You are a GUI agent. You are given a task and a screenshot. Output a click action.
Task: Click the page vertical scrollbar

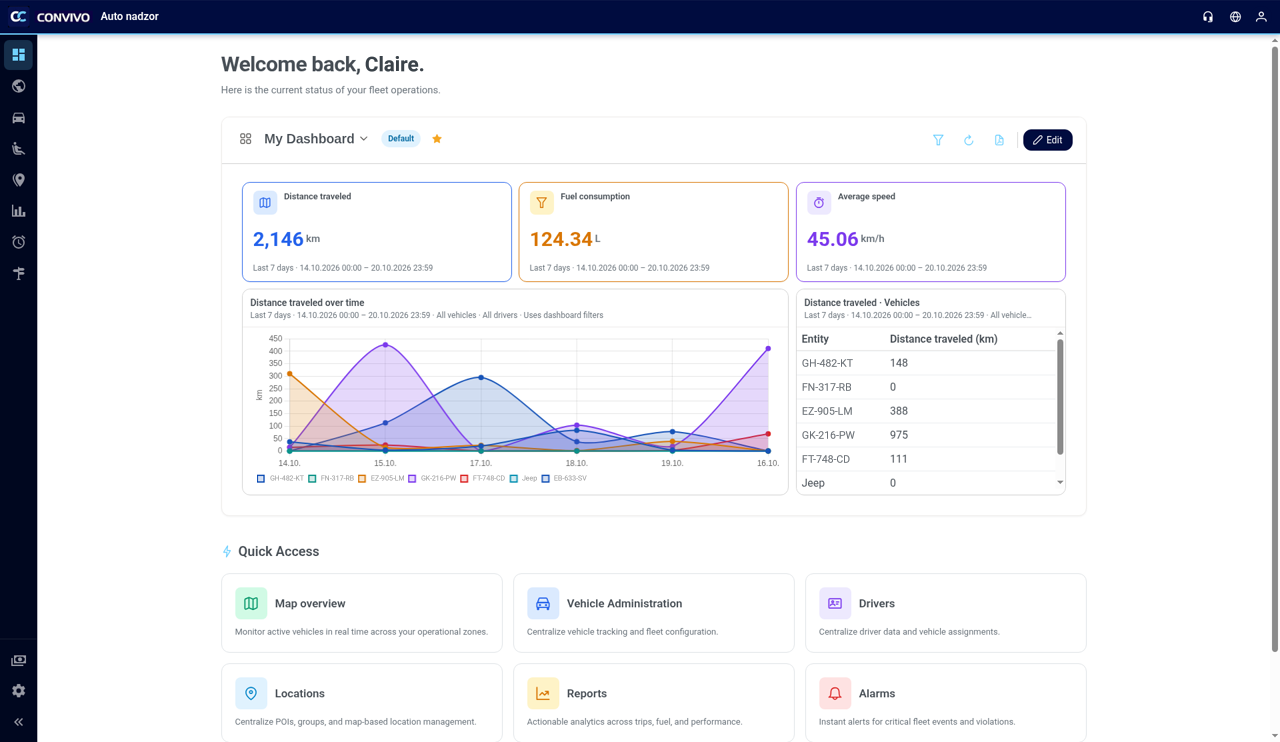(1274, 348)
